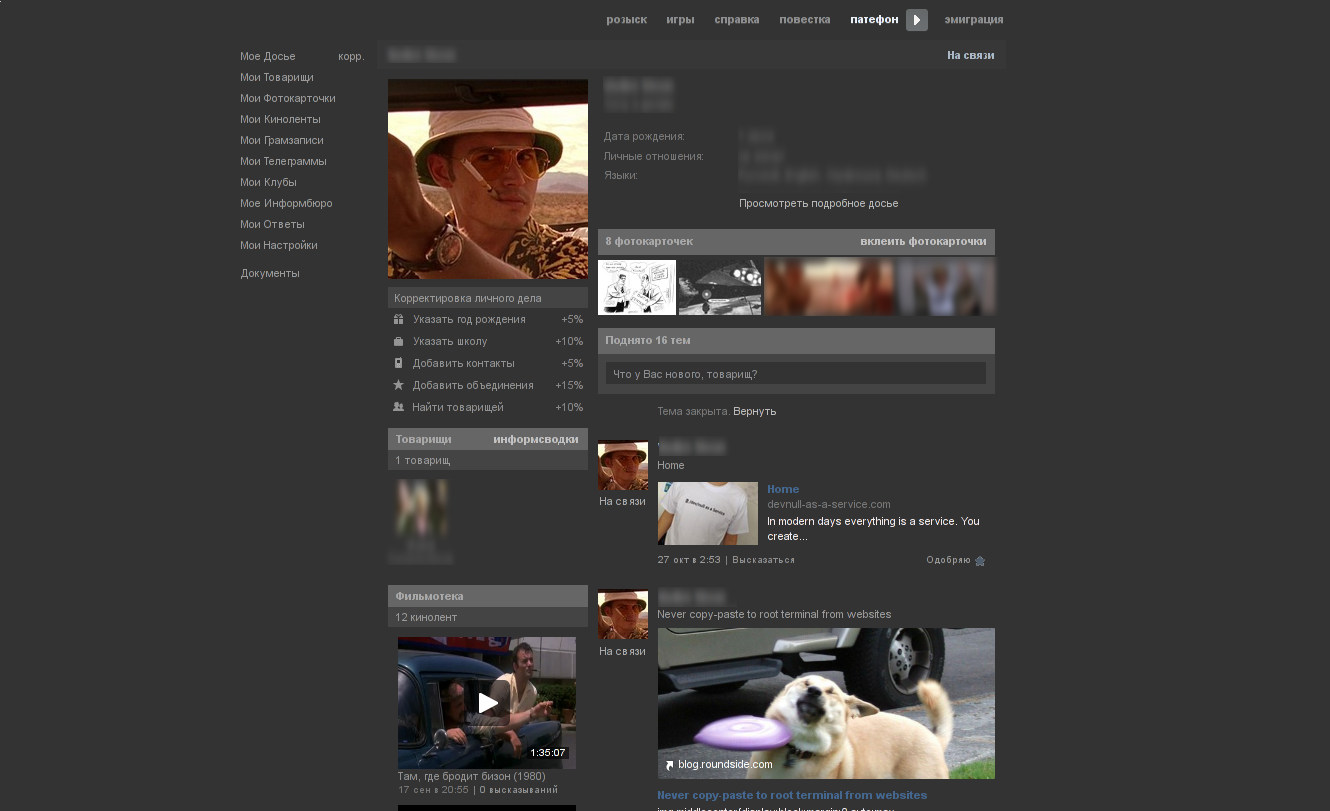The width and height of the screenshot is (1330, 811).
Task: Click the briefcase icon for Указать школу
Action: click(x=398, y=342)
